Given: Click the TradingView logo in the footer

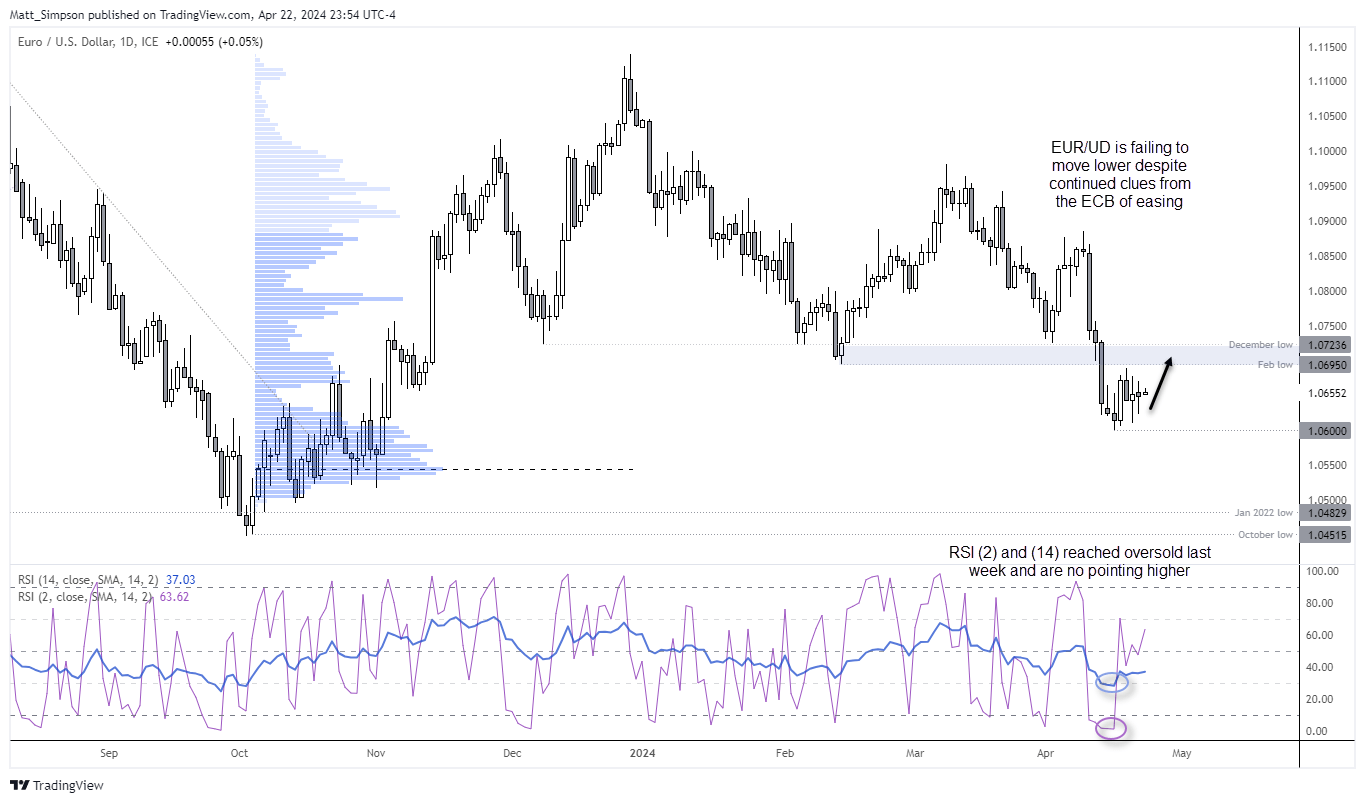Looking at the screenshot, I should (57, 785).
